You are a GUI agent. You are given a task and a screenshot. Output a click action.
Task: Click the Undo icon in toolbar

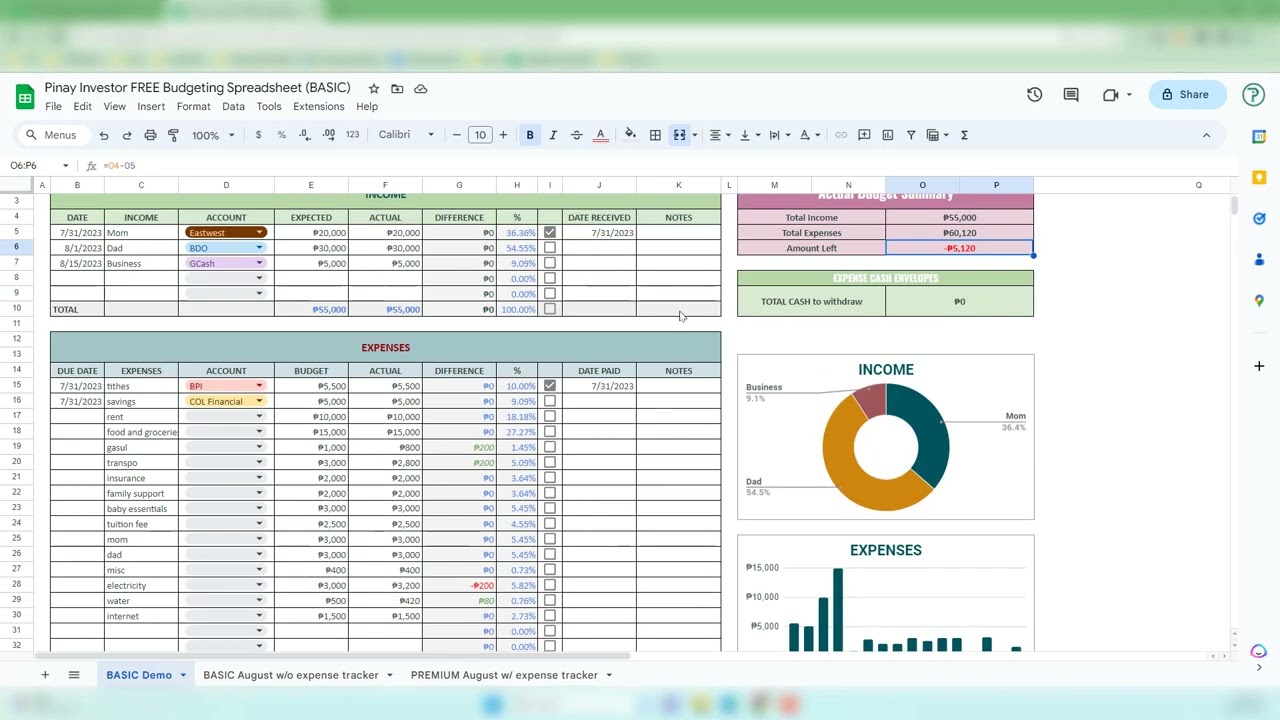coord(104,135)
